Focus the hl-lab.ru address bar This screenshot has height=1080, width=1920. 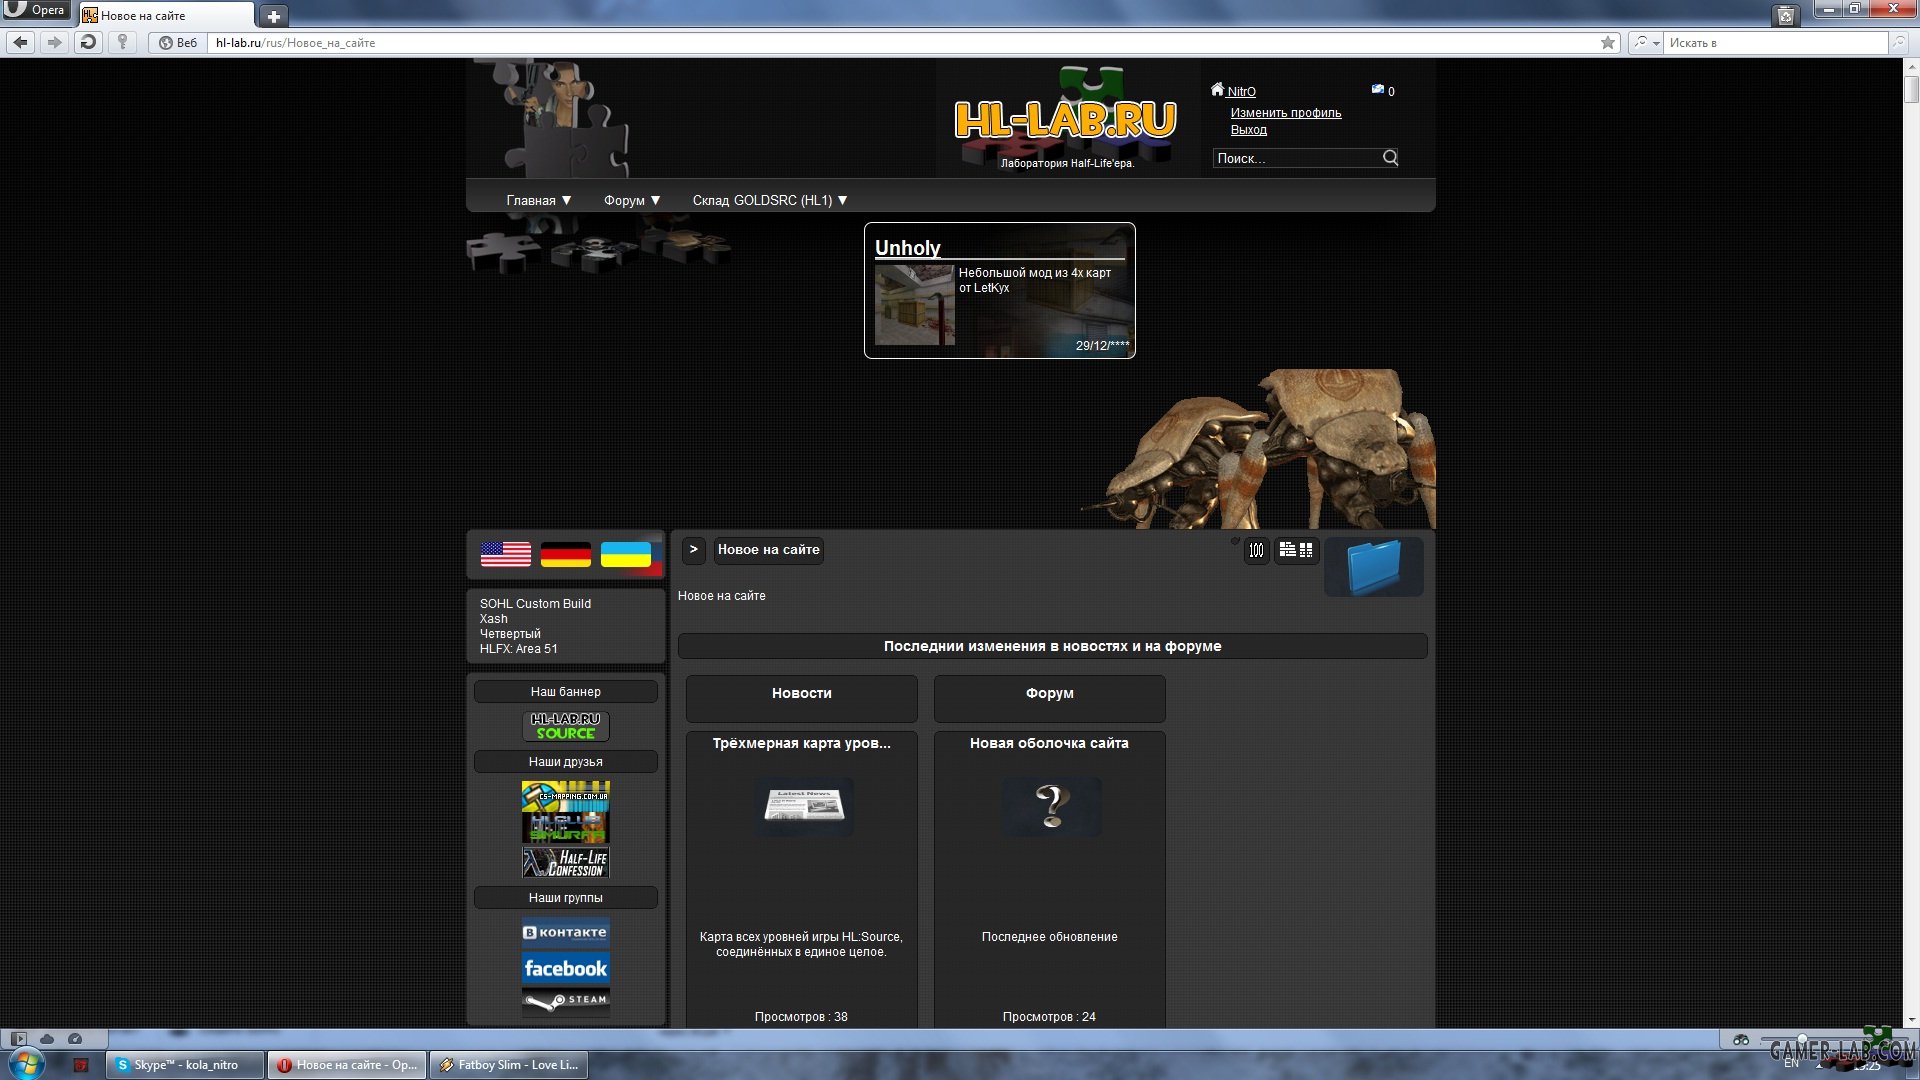click(900, 43)
